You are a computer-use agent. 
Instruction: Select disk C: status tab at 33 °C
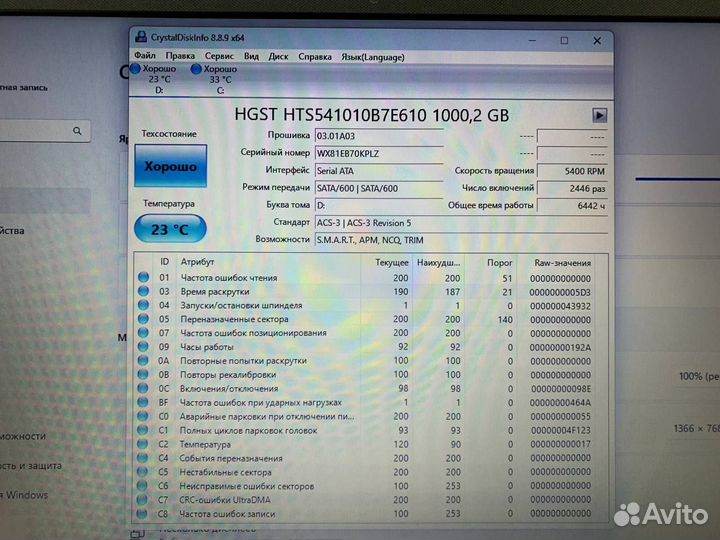coord(215,79)
